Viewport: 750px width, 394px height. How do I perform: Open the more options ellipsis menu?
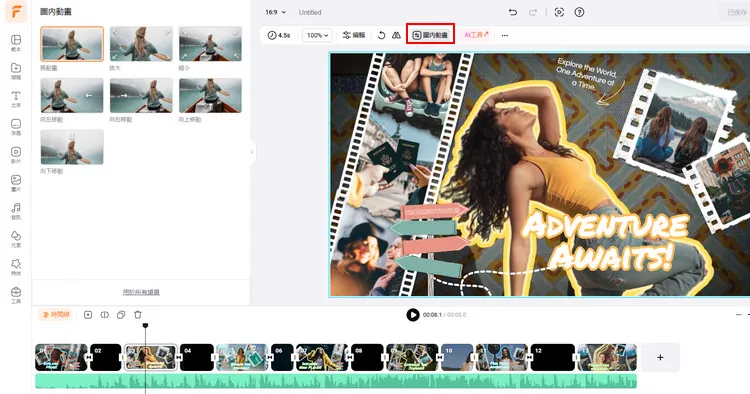[505, 35]
